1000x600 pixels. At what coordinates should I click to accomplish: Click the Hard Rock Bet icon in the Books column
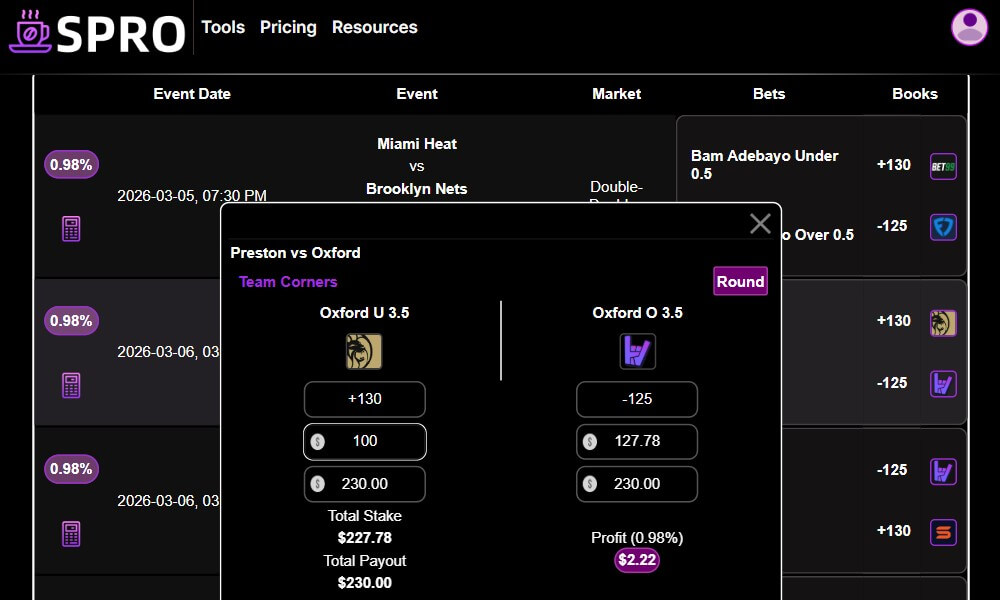941,383
